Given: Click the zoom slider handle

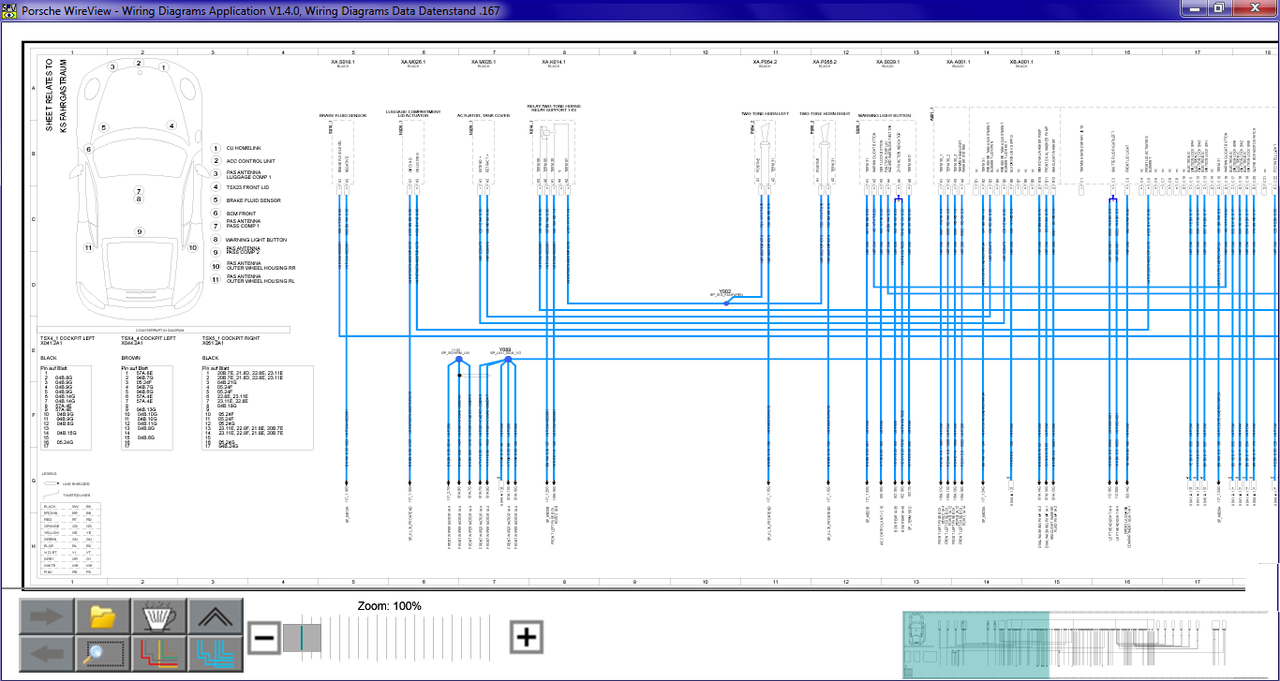Looking at the screenshot, I should 302,638.
